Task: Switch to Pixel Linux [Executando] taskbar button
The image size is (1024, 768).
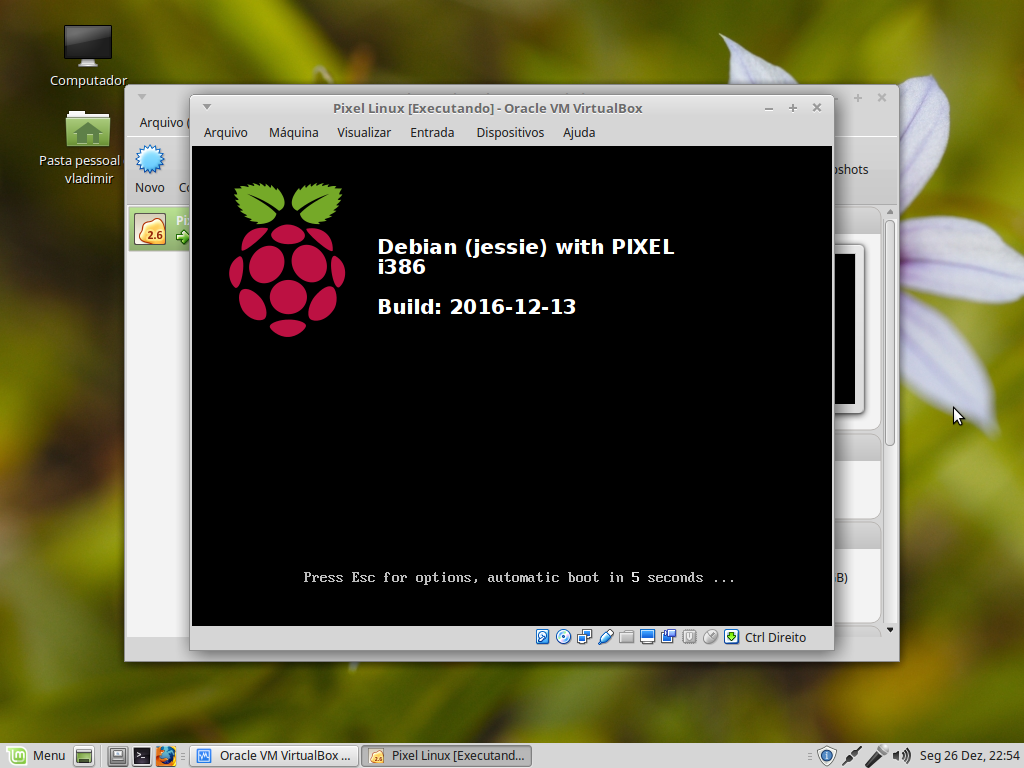Action: point(447,756)
